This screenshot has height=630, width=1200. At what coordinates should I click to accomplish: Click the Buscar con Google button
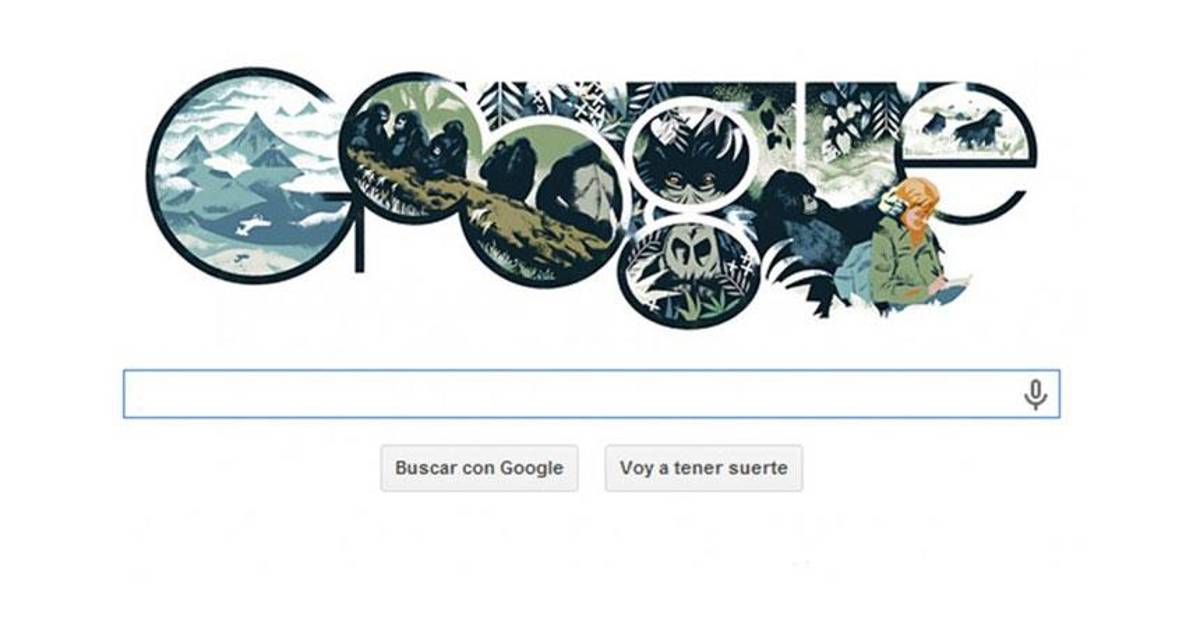(x=479, y=468)
